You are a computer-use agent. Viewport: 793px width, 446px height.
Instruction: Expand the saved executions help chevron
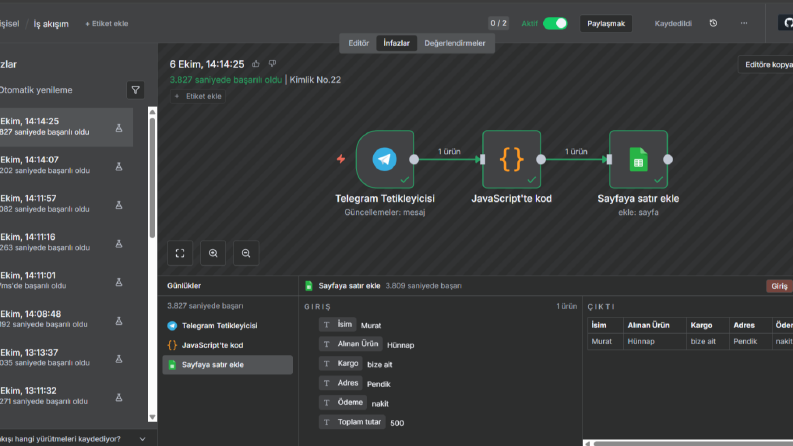pyautogui.click(x=143, y=439)
